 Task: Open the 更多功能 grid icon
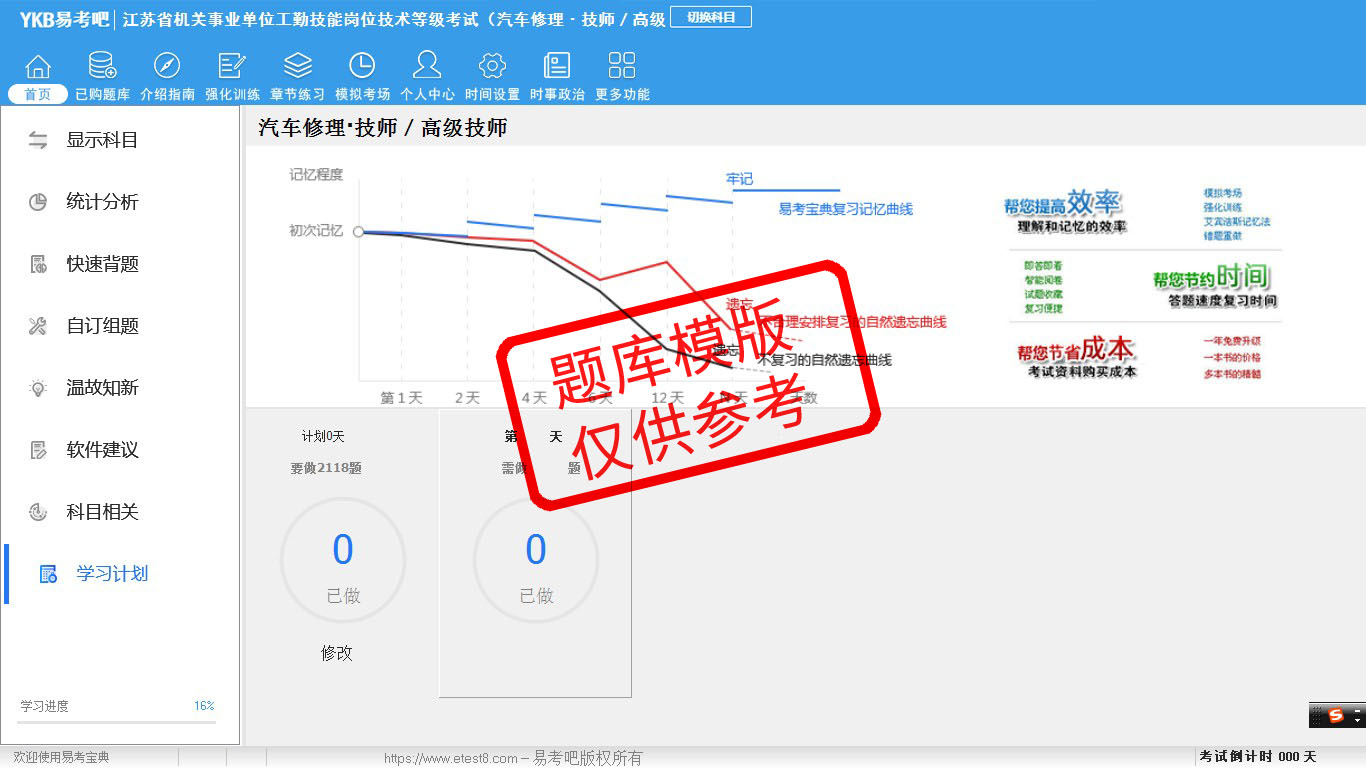pos(622,66)
